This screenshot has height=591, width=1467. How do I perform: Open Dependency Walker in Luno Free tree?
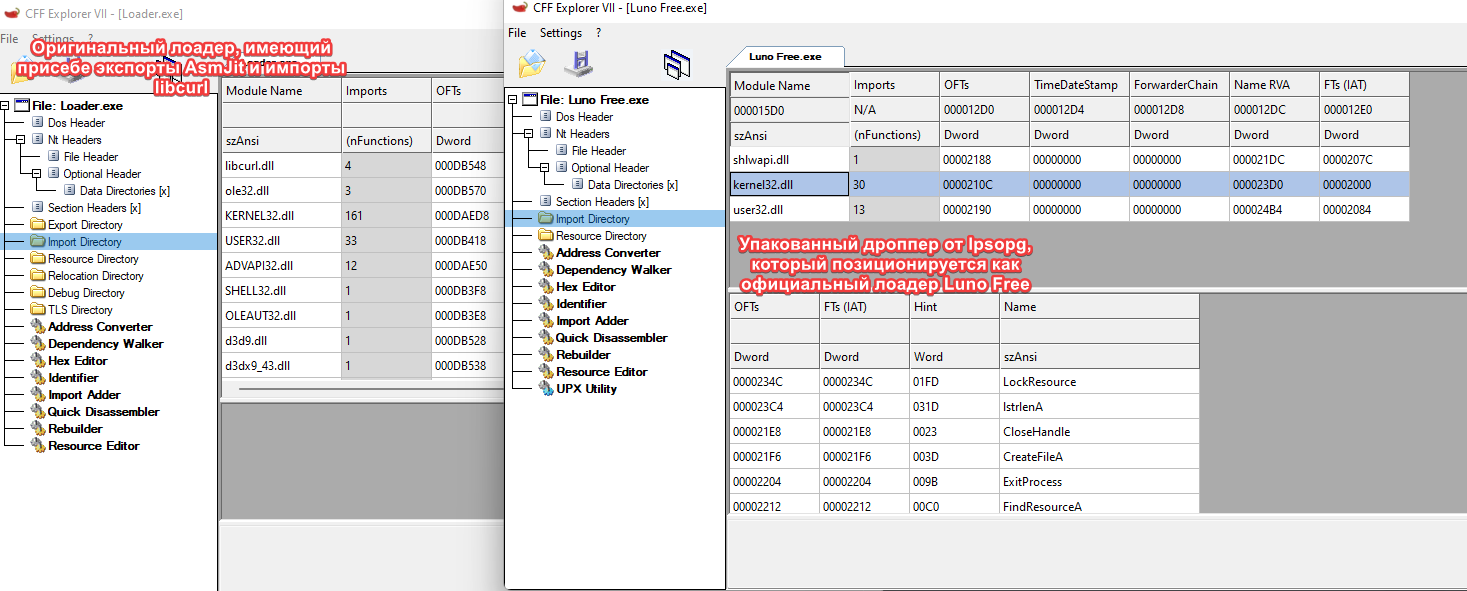tap(613, 270)
